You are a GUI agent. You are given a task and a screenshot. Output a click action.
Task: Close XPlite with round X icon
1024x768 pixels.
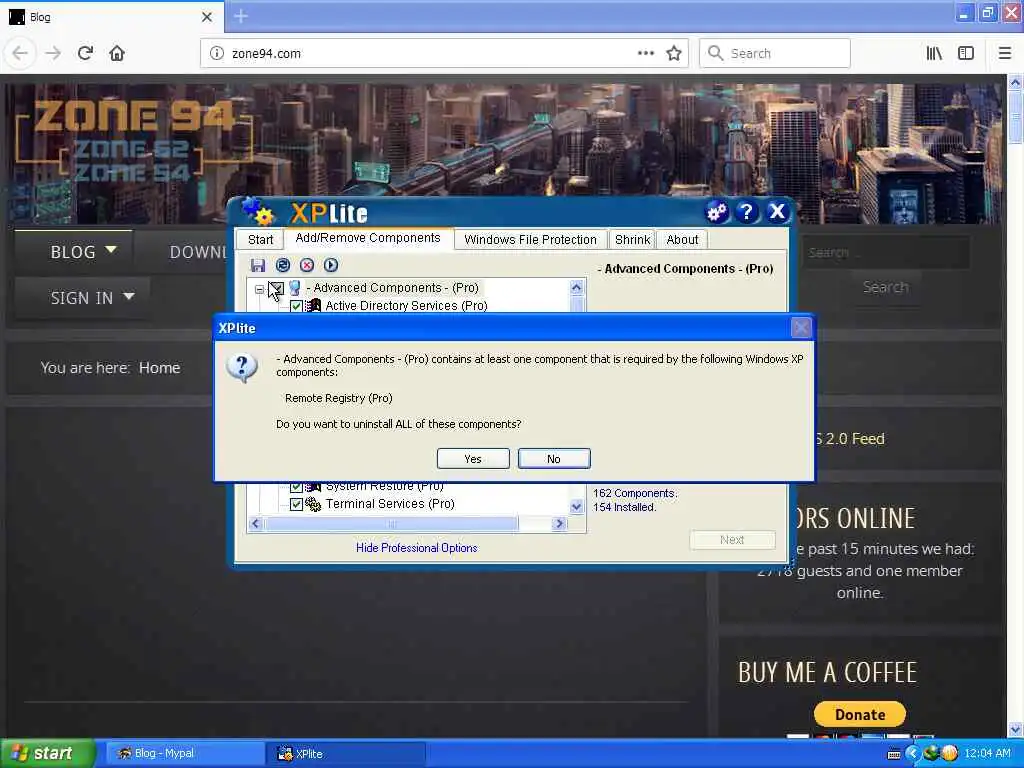pyautogui.click(x=777, y=212)
